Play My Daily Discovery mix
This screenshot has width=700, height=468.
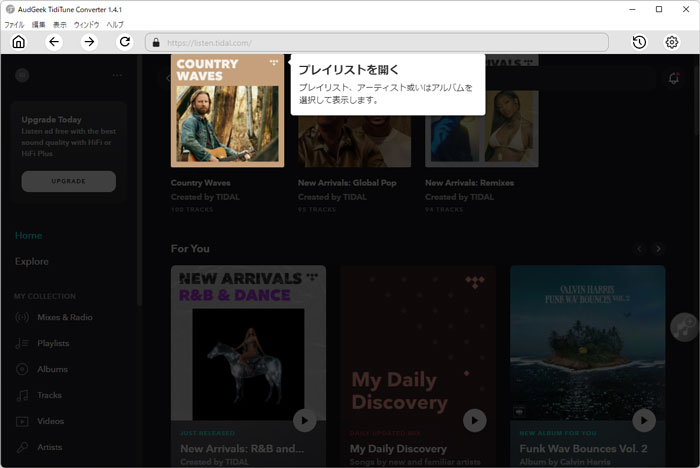point(474,420)
